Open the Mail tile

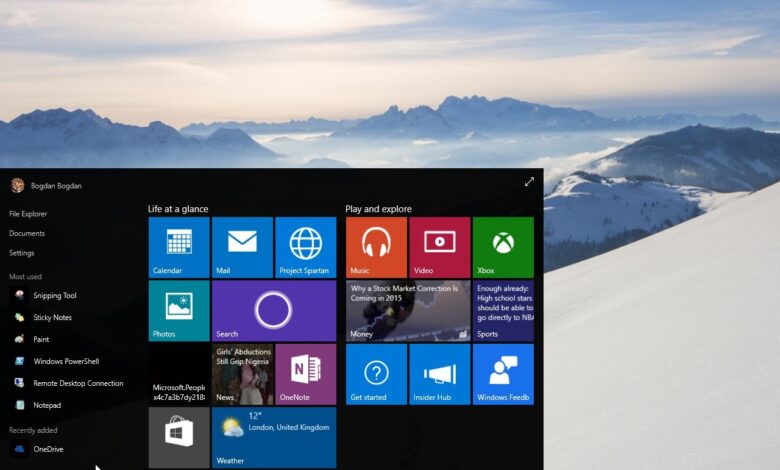(242, 247)
